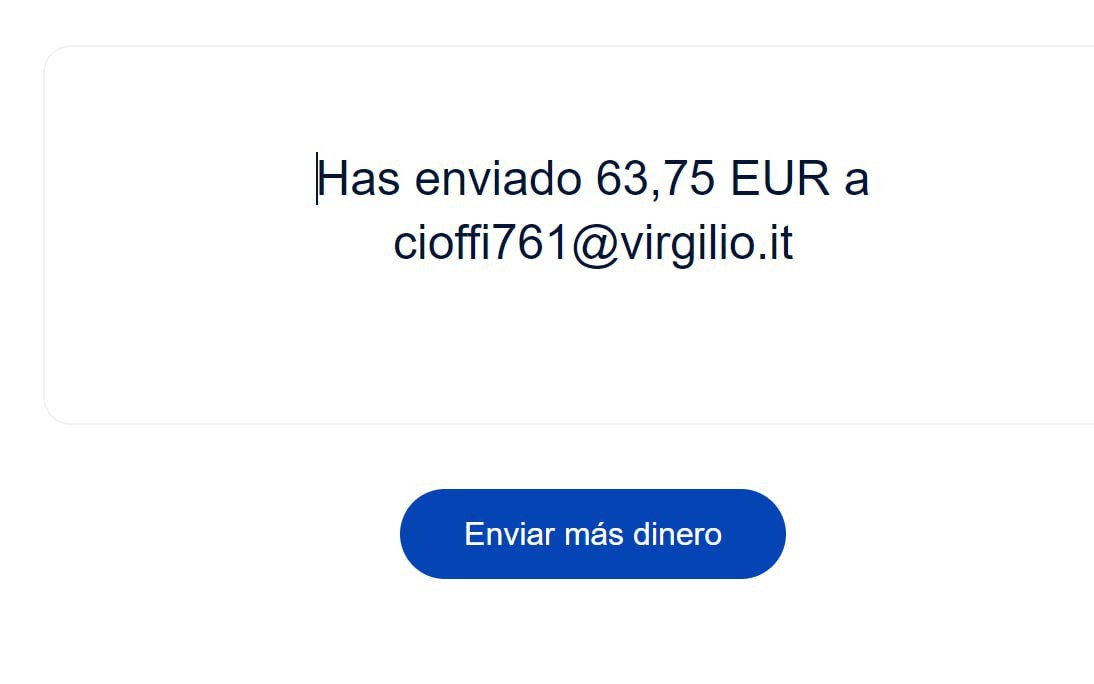
Task: Click the word EUR in the heading
Action: point(779,178)
